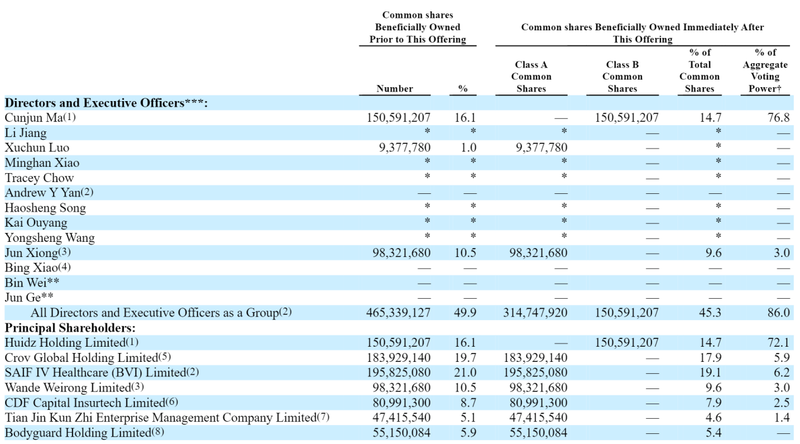The height and width of the screenshot is (444, 800).
Task: Click the 7.9 total percentage for CDF Capital
Action: tap(713, 403)
